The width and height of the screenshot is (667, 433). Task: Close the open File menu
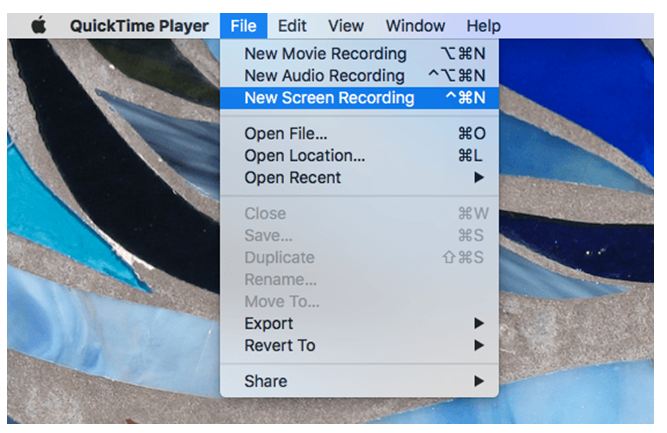pos(243,26)
